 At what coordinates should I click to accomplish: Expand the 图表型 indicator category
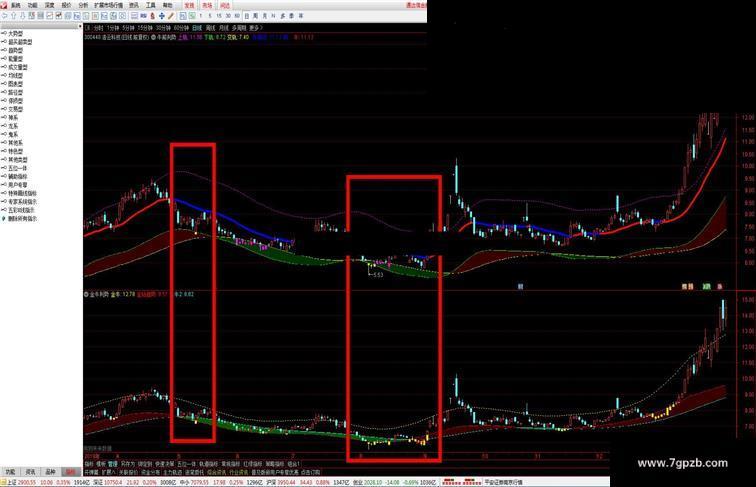point(15,84)
